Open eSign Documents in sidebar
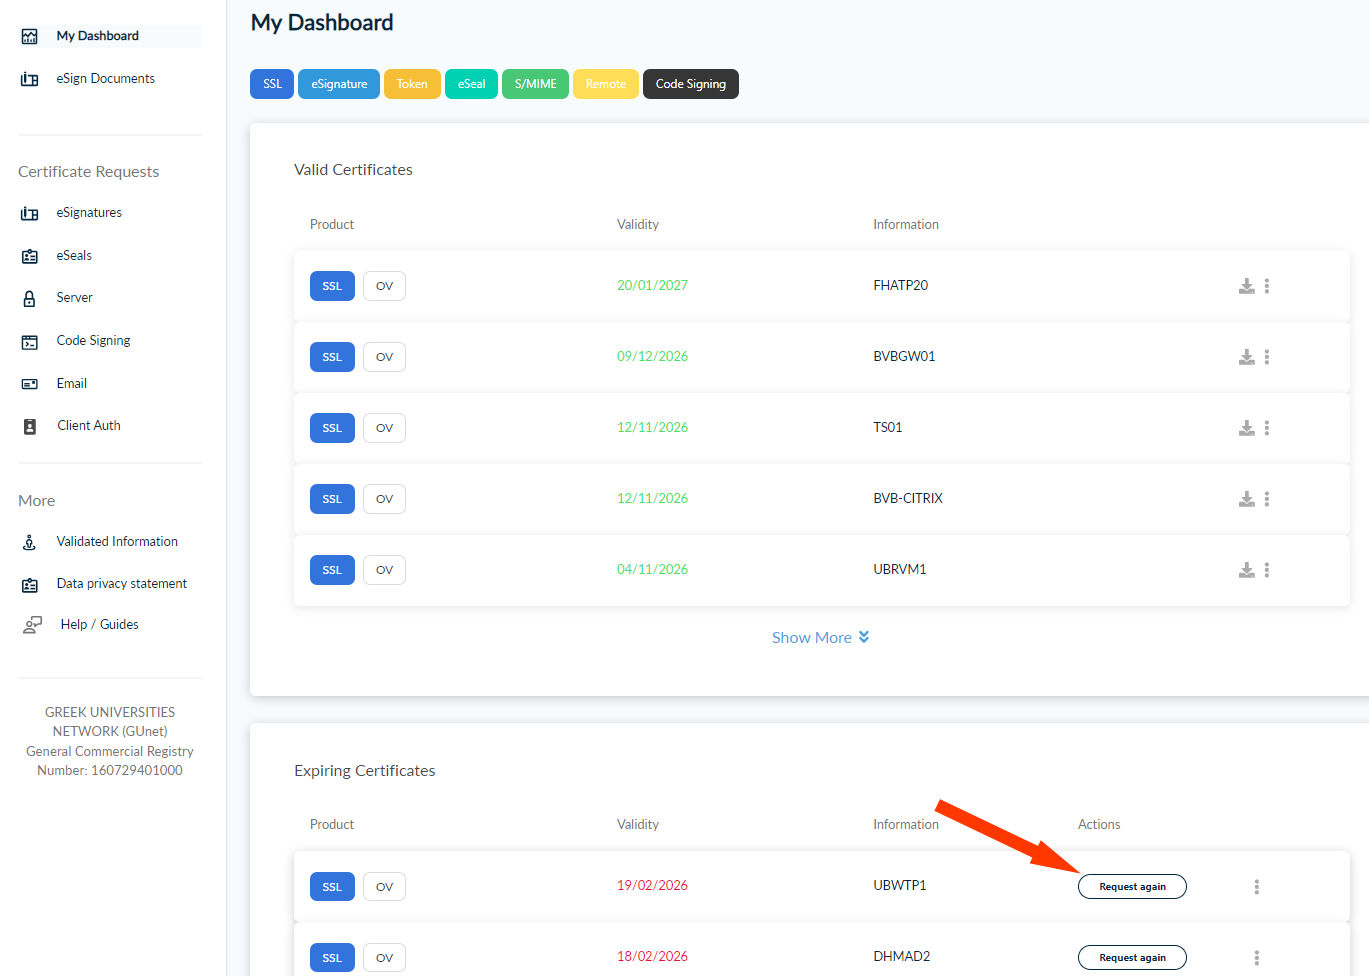Image resolution: width=1369 pixels, height=976 pixels. [x=105, y=79]
